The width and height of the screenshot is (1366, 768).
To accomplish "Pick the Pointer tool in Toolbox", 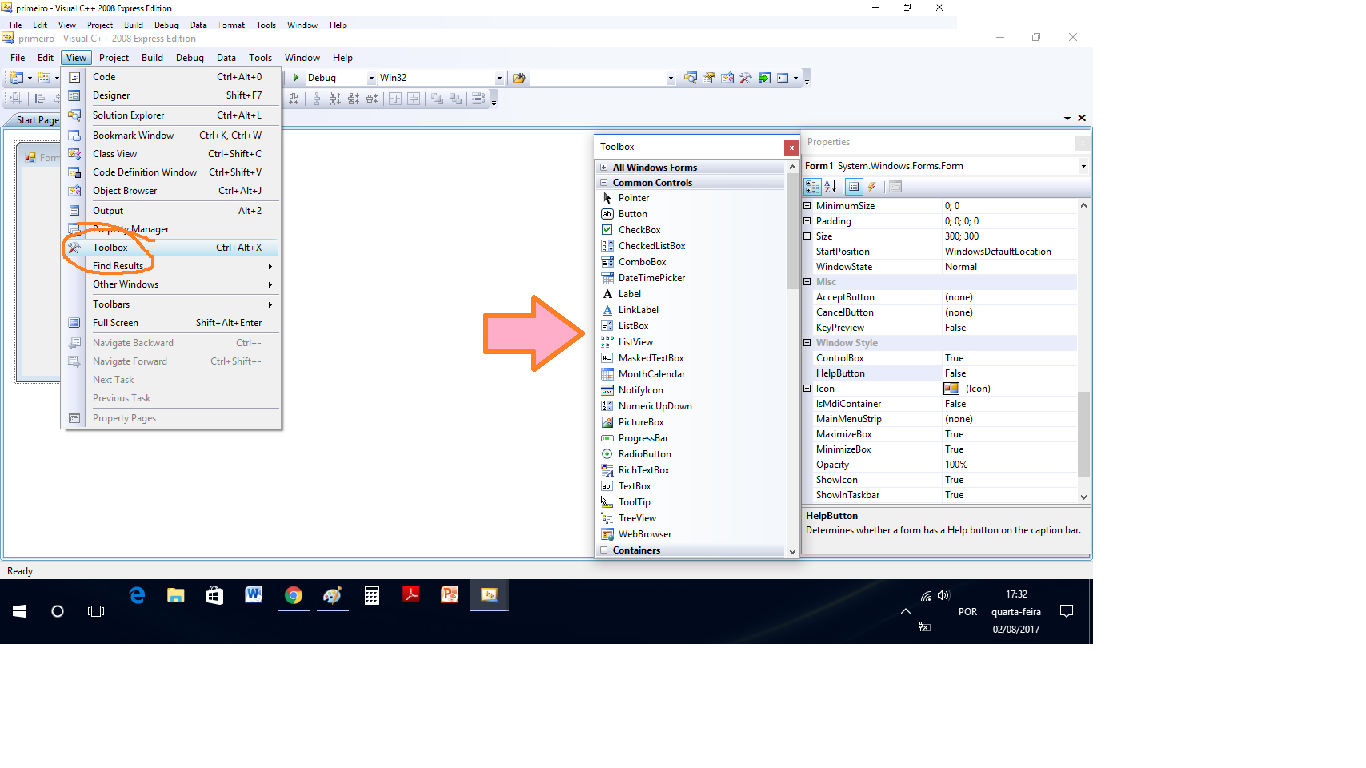I will pyautogui.click(x=633, y=198).
